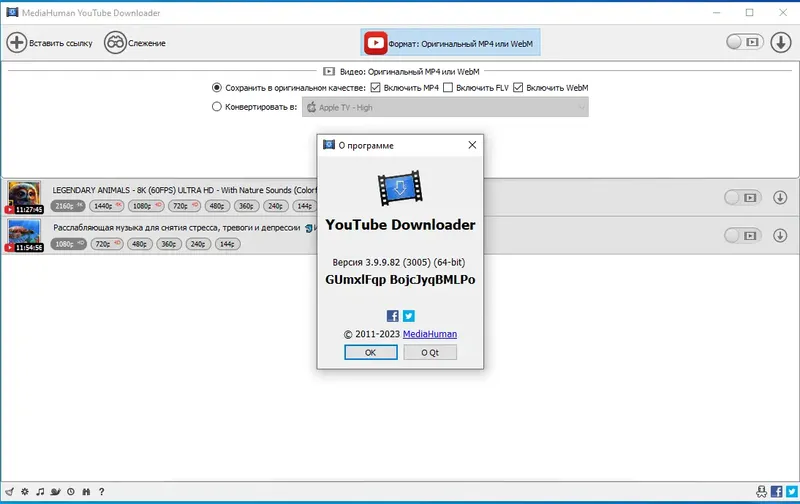Image resolution: width=800 pixels, height=504 pixels.
Task: Click the binoculars search icon in status bar
Action: pyautogui.click(x=86, y=492)
